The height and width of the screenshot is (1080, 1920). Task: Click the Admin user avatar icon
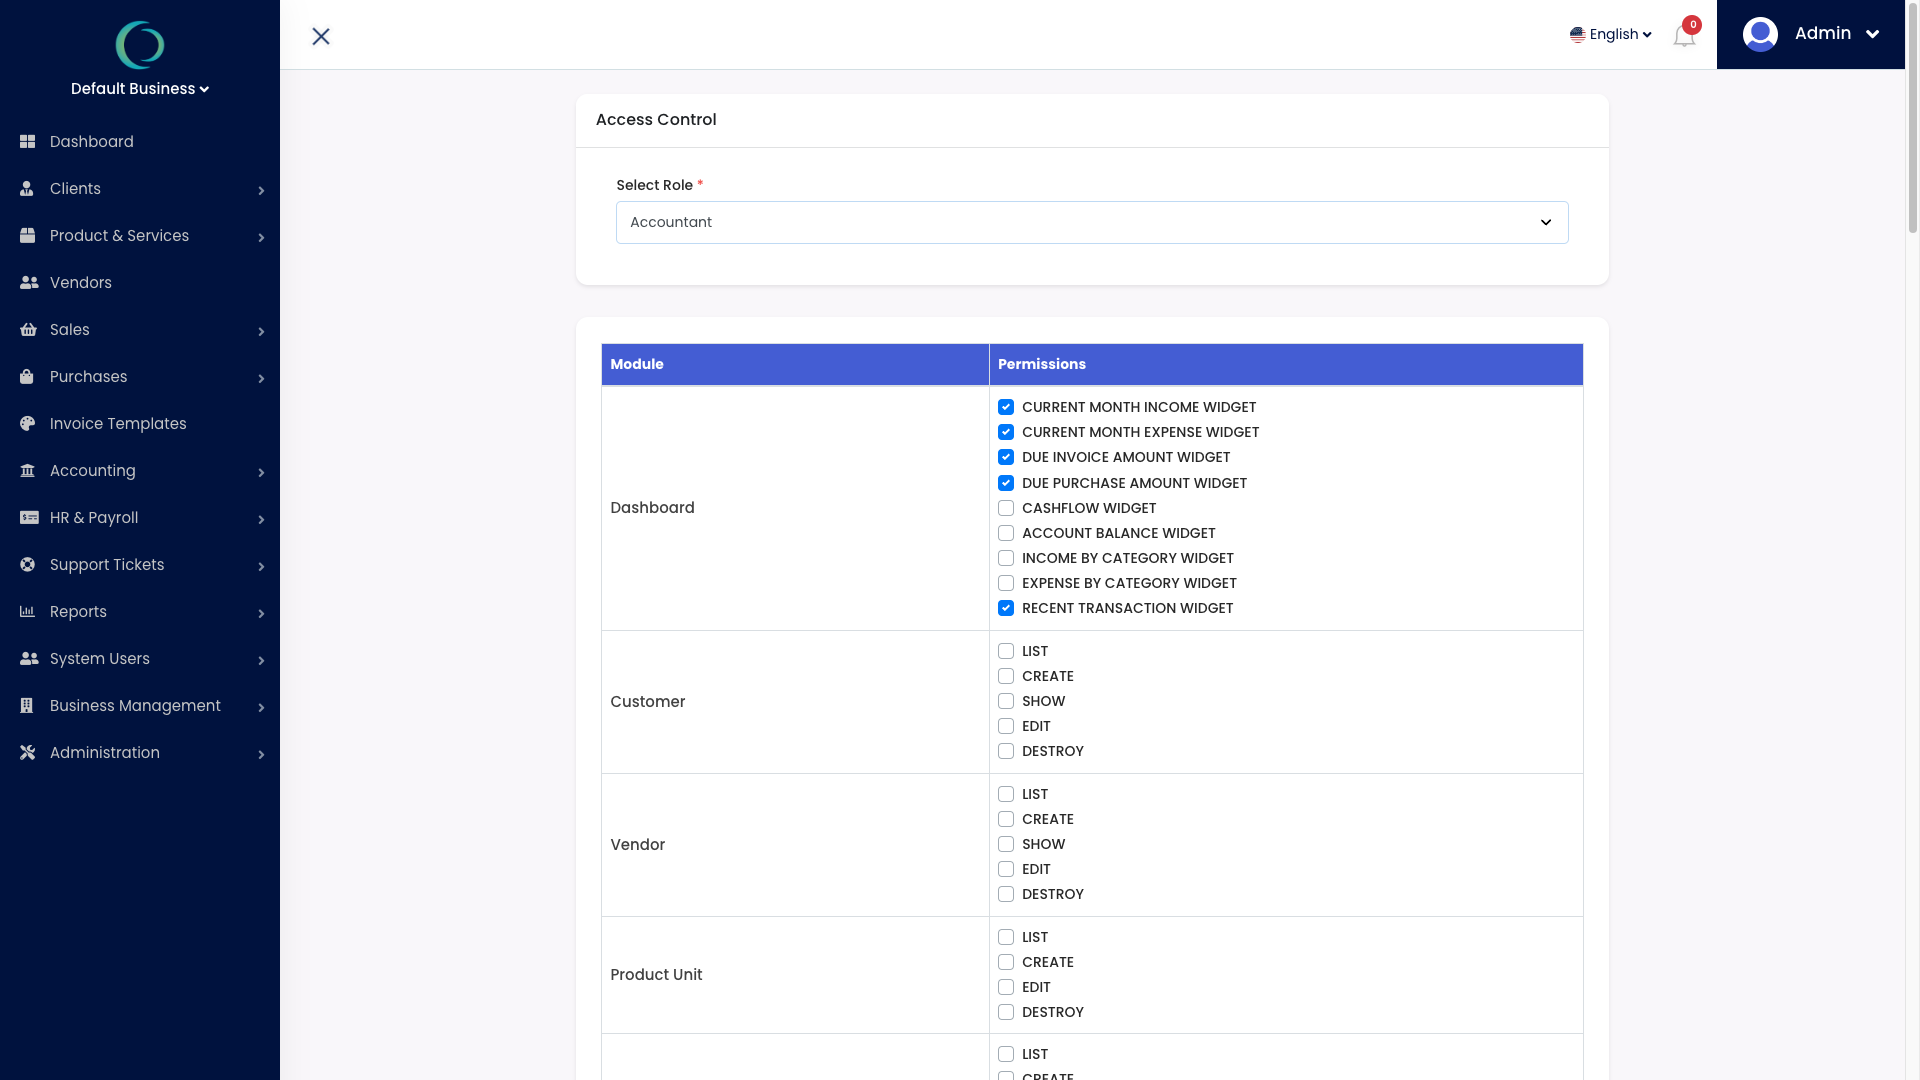tap(1760, 34)
